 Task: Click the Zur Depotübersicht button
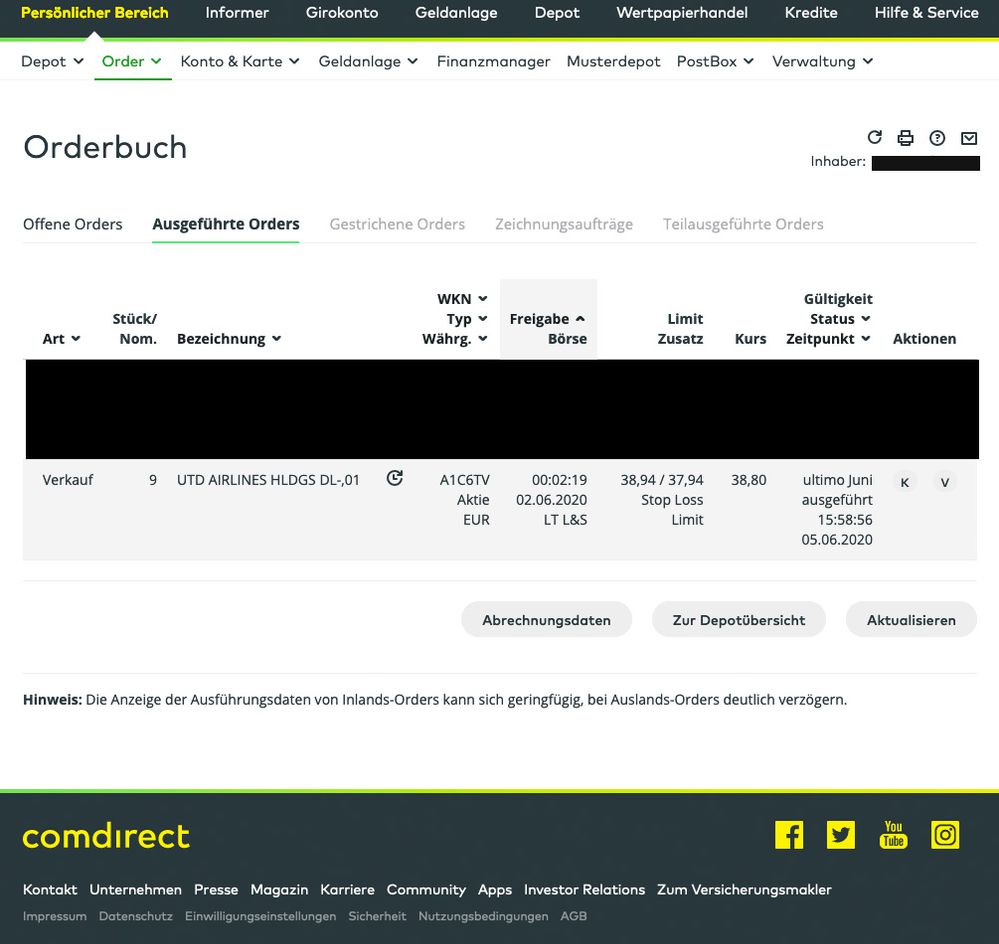pos(739,620)
